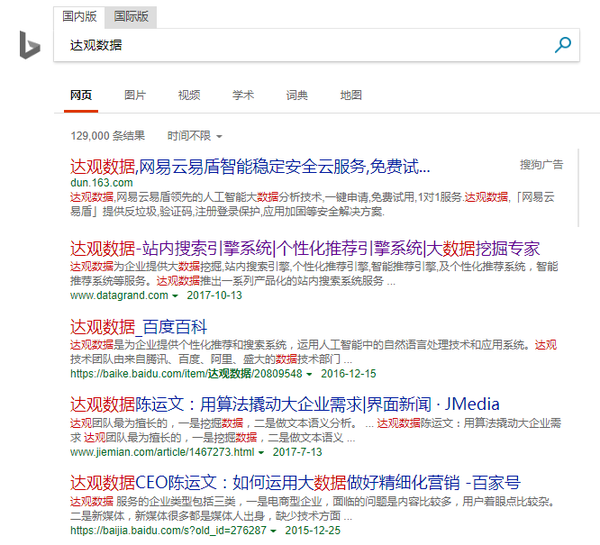Click the www.jiemian.com article URL
This screenshot has height=545, width=600.
(162, 452)
